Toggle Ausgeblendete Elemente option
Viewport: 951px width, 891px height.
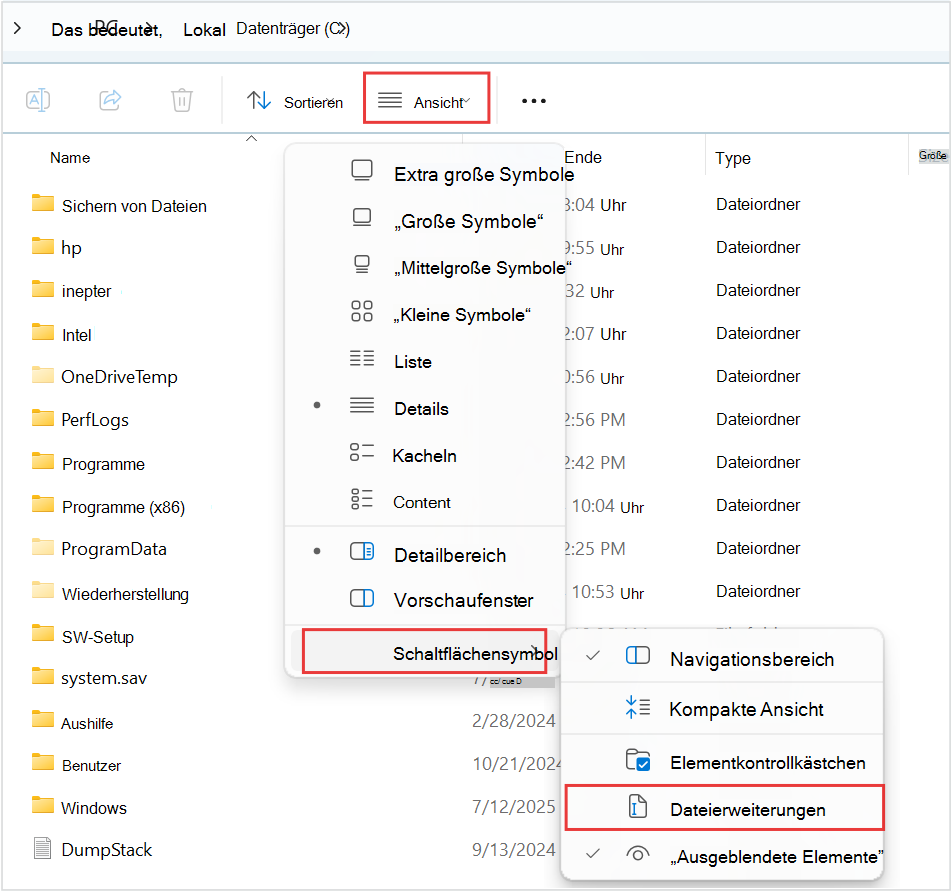(x=722, y=856)
